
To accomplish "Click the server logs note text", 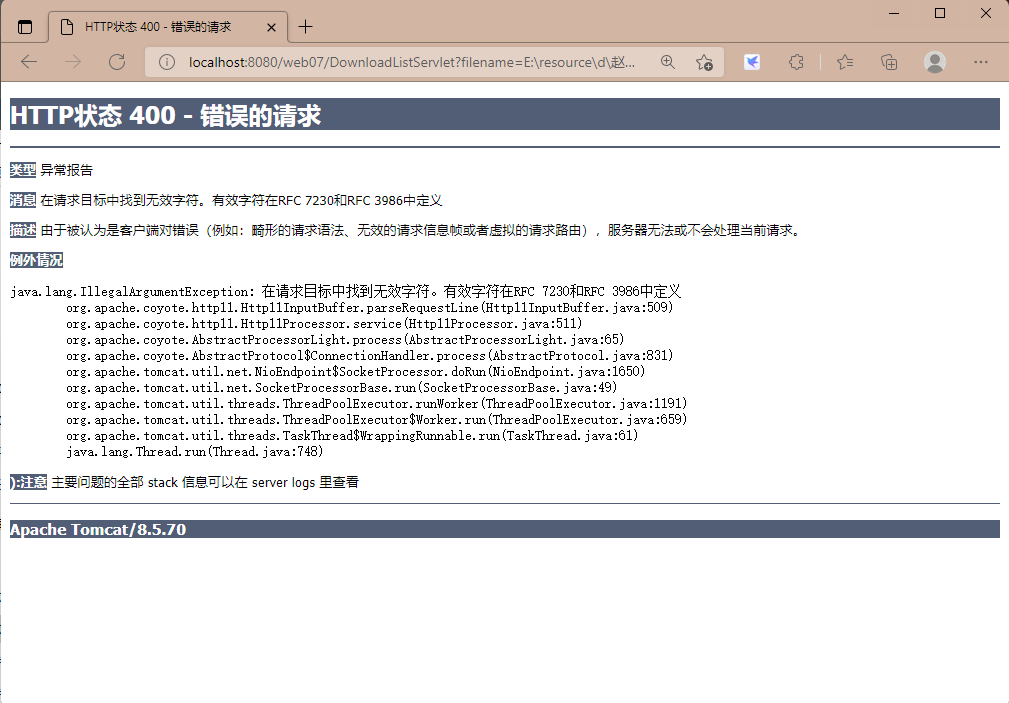I will click(205, 482).
